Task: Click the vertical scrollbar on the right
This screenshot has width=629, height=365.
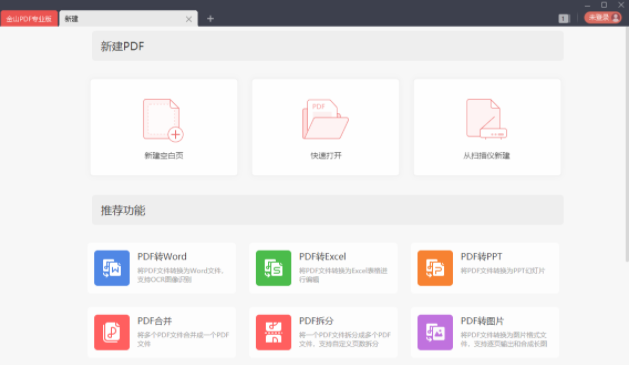Action: [627, 144]
